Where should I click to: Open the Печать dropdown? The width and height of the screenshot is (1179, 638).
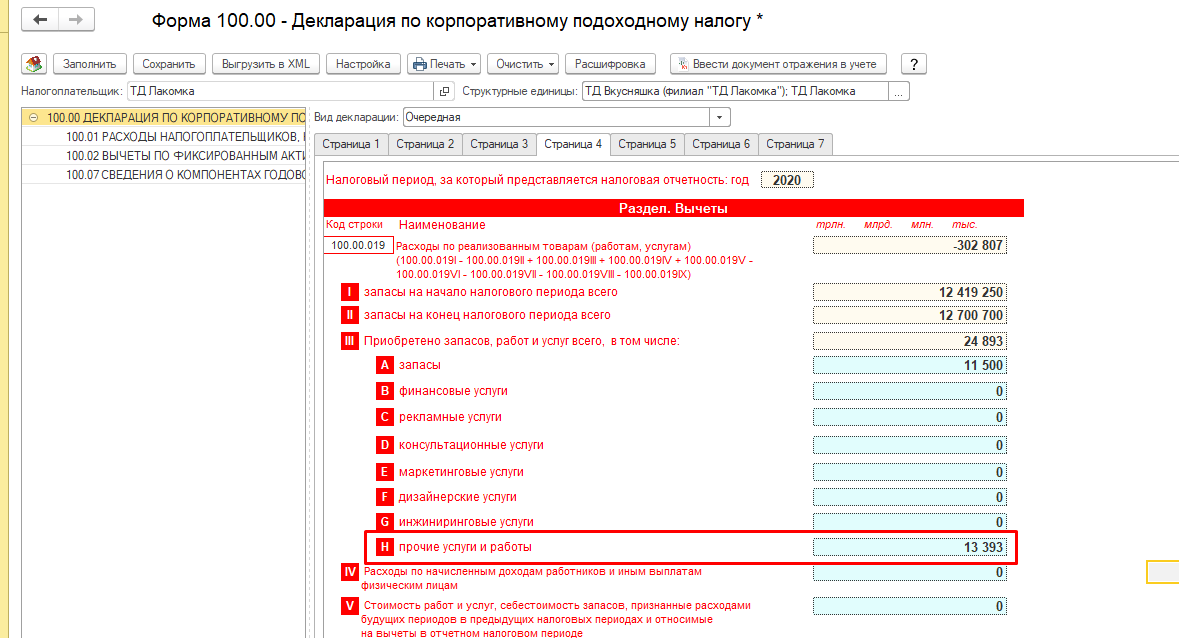click(444, 64)
